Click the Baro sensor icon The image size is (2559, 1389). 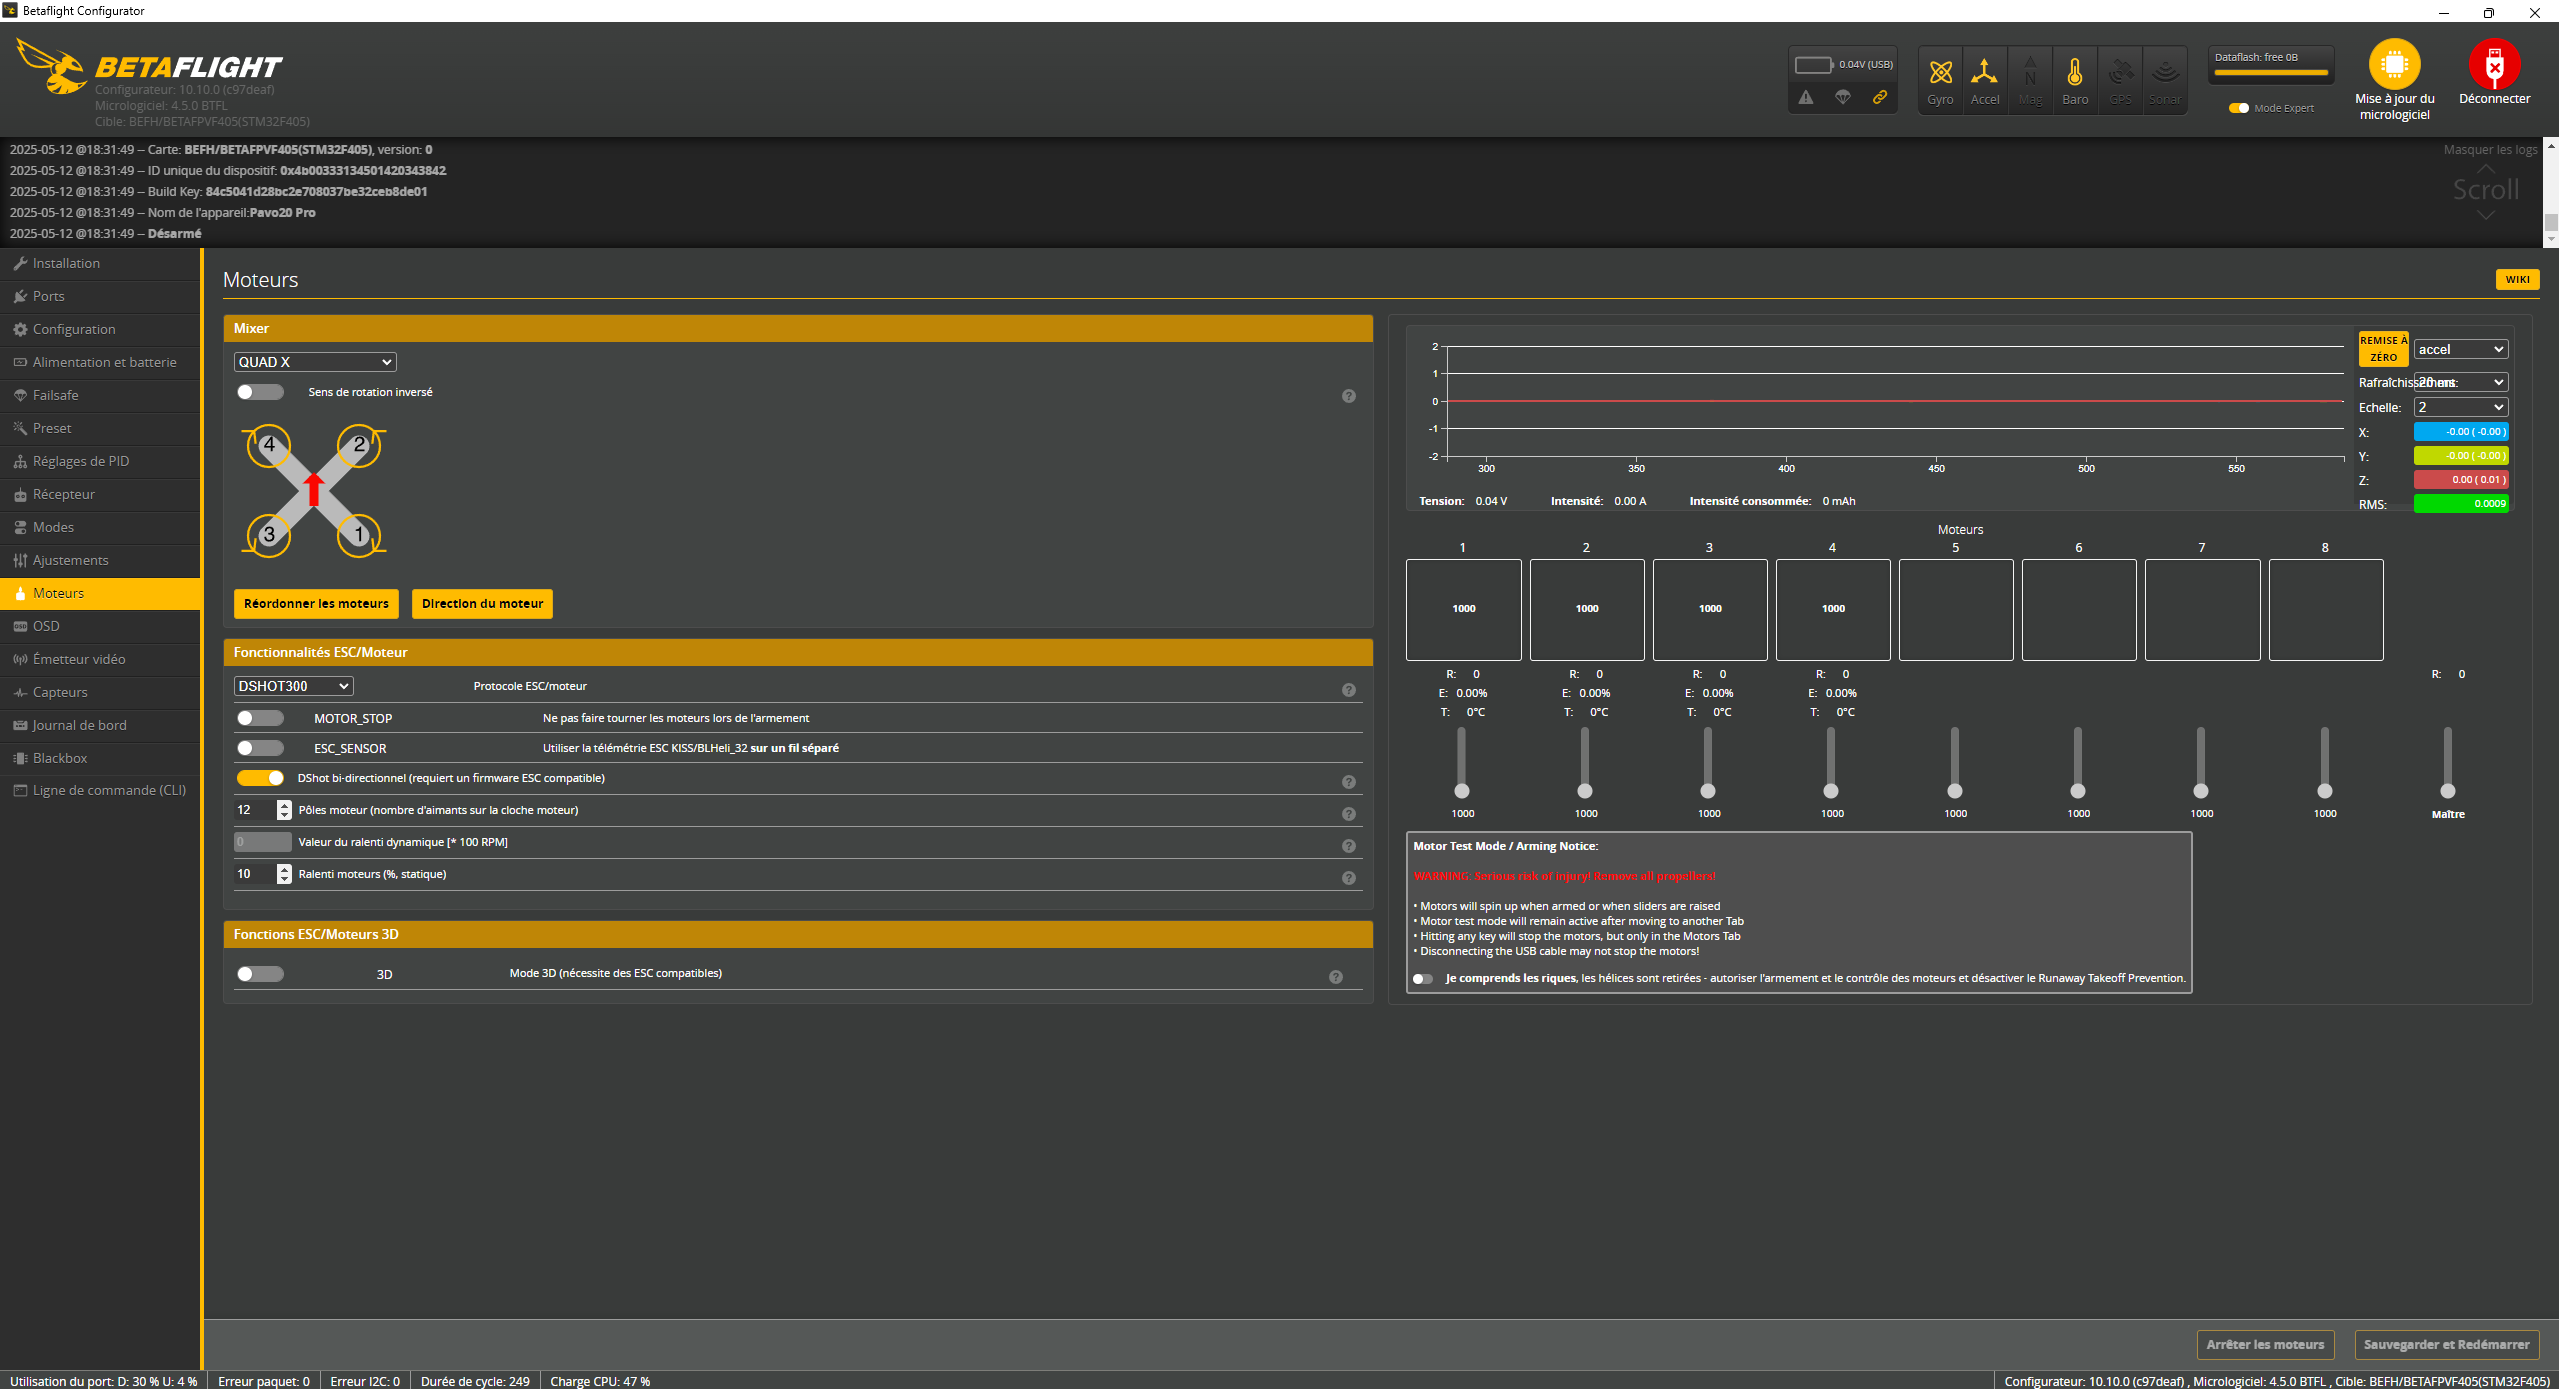(2075, 73)
